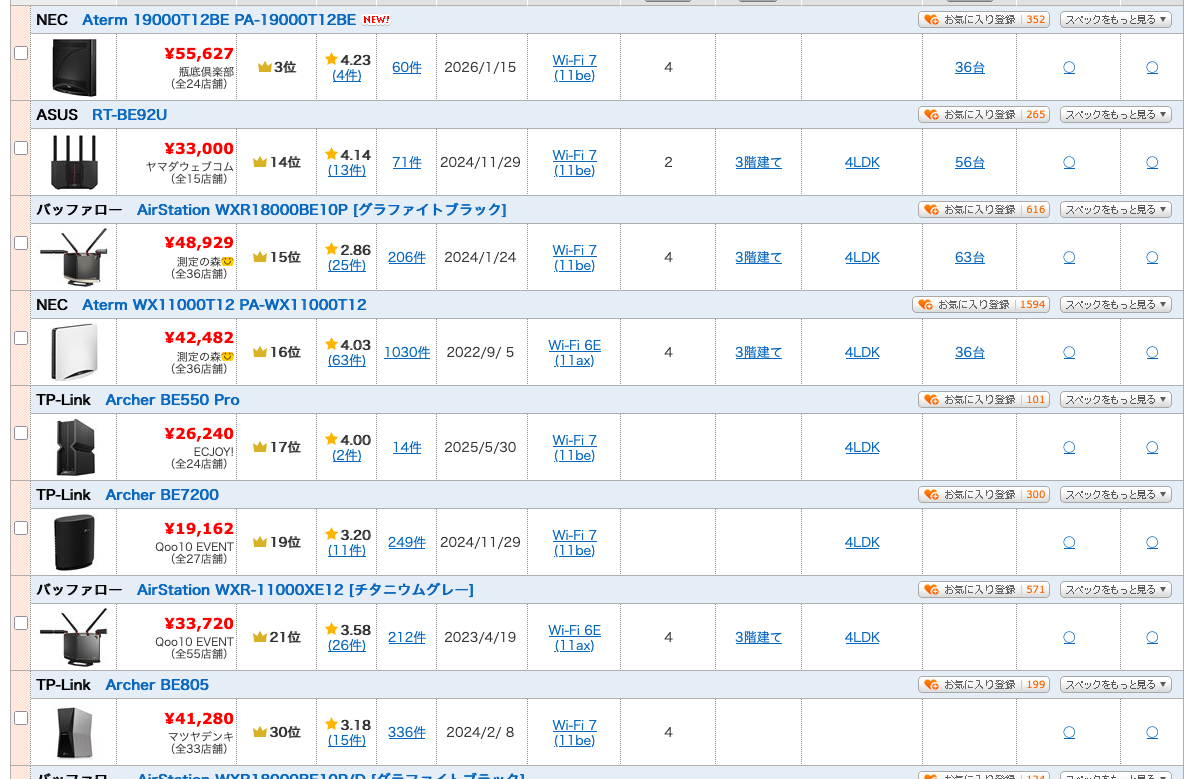Check the Archer BE7200 row checkbox
Viewport: 1186px width, 779px height.
[x=21, y=528]
